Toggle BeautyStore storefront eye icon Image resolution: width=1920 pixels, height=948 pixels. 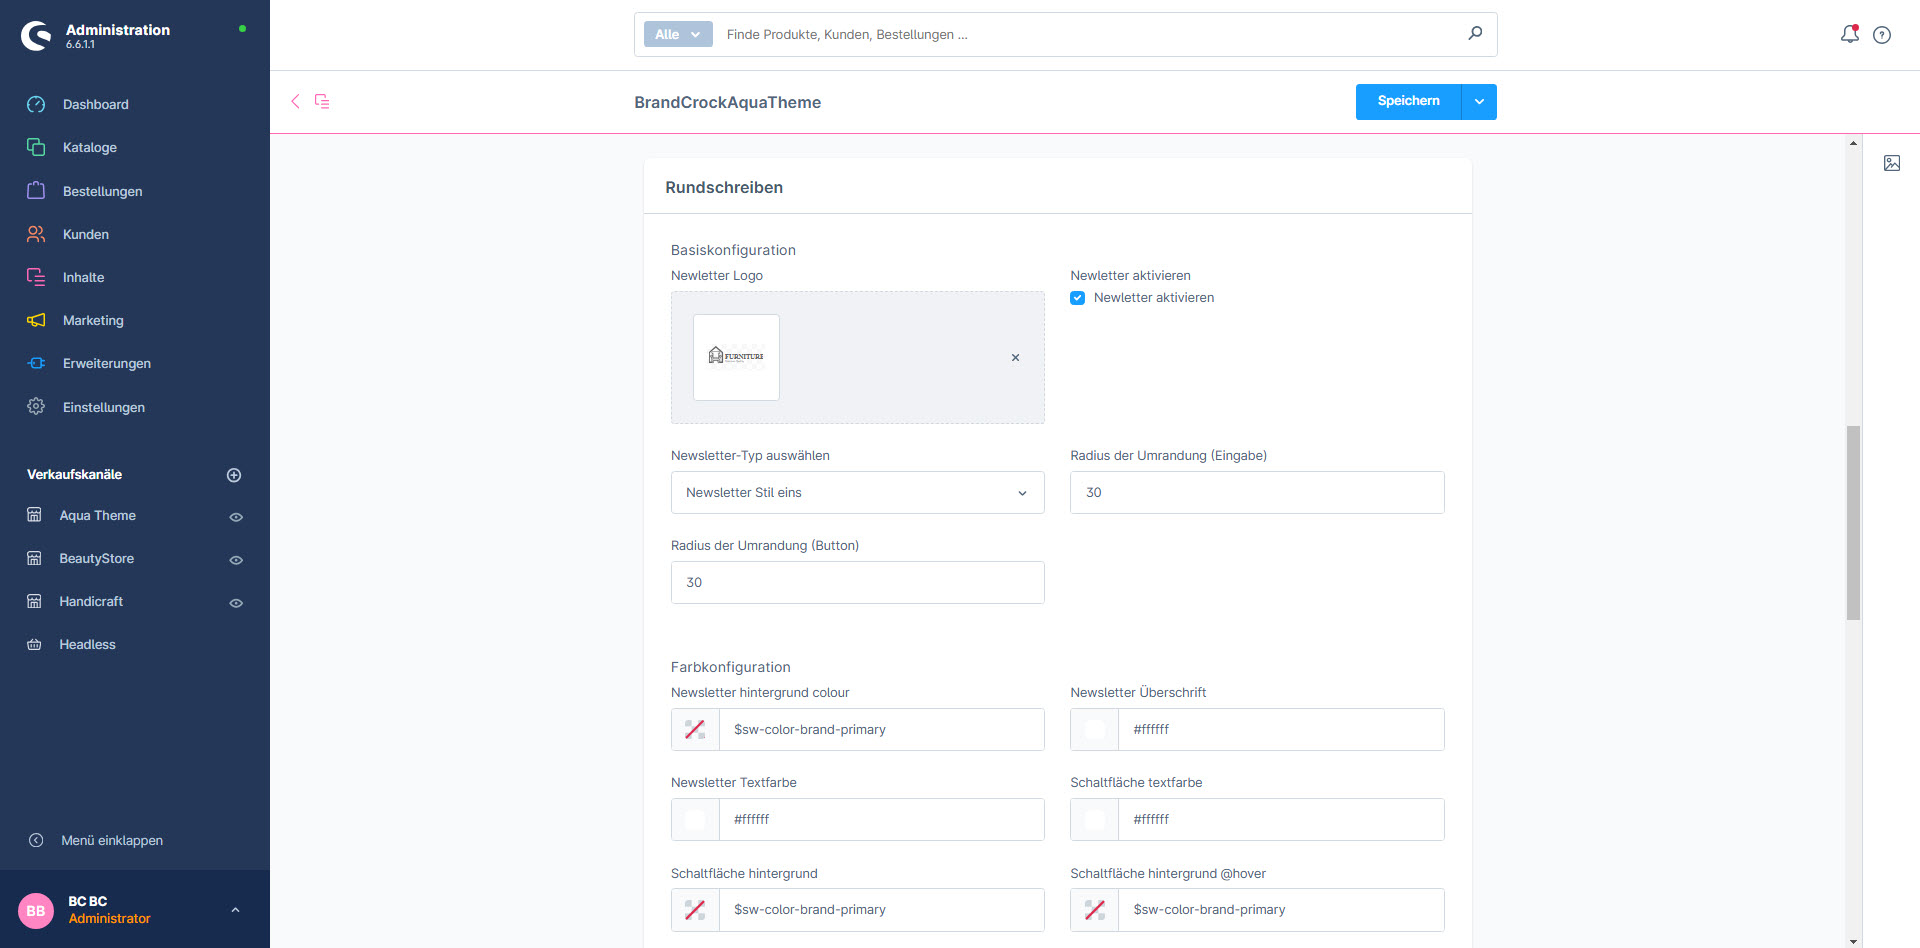(x=236, y=560)
